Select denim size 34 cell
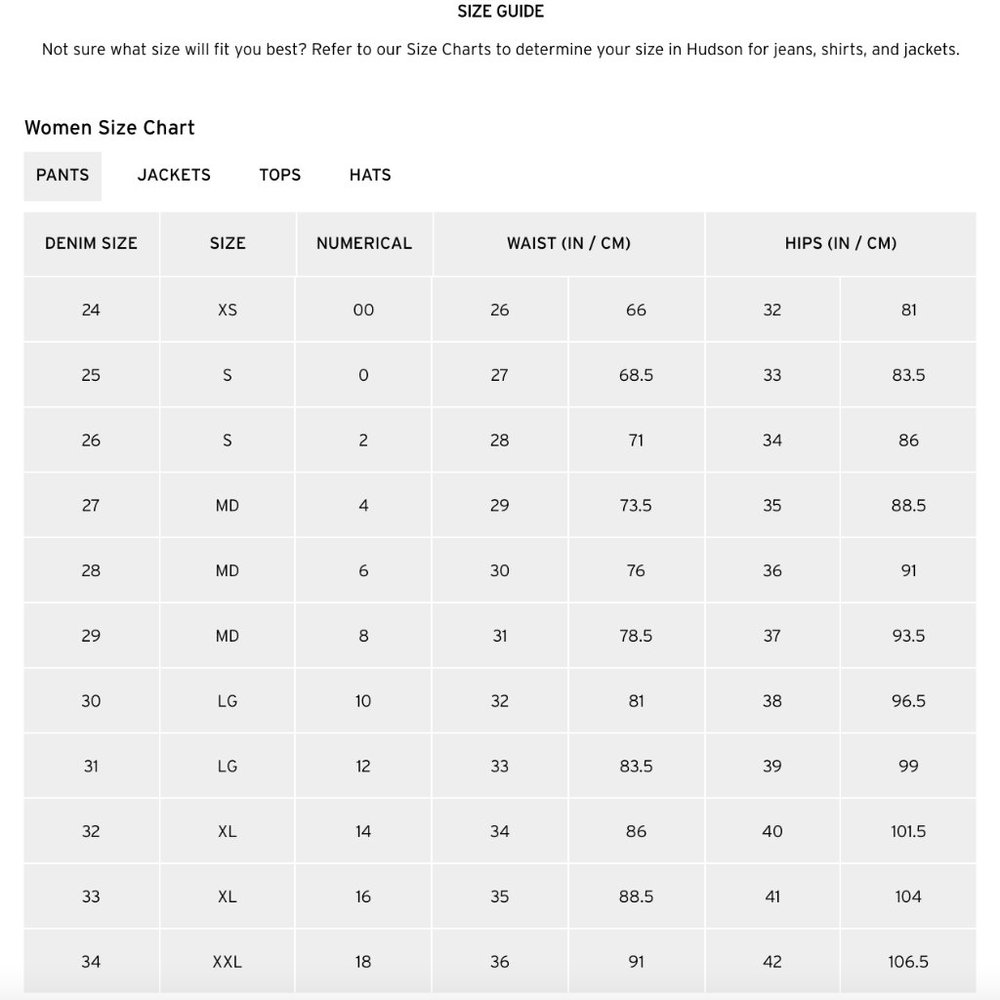Viewport: 1000px width, 1000px height. (x=91, y=962)
